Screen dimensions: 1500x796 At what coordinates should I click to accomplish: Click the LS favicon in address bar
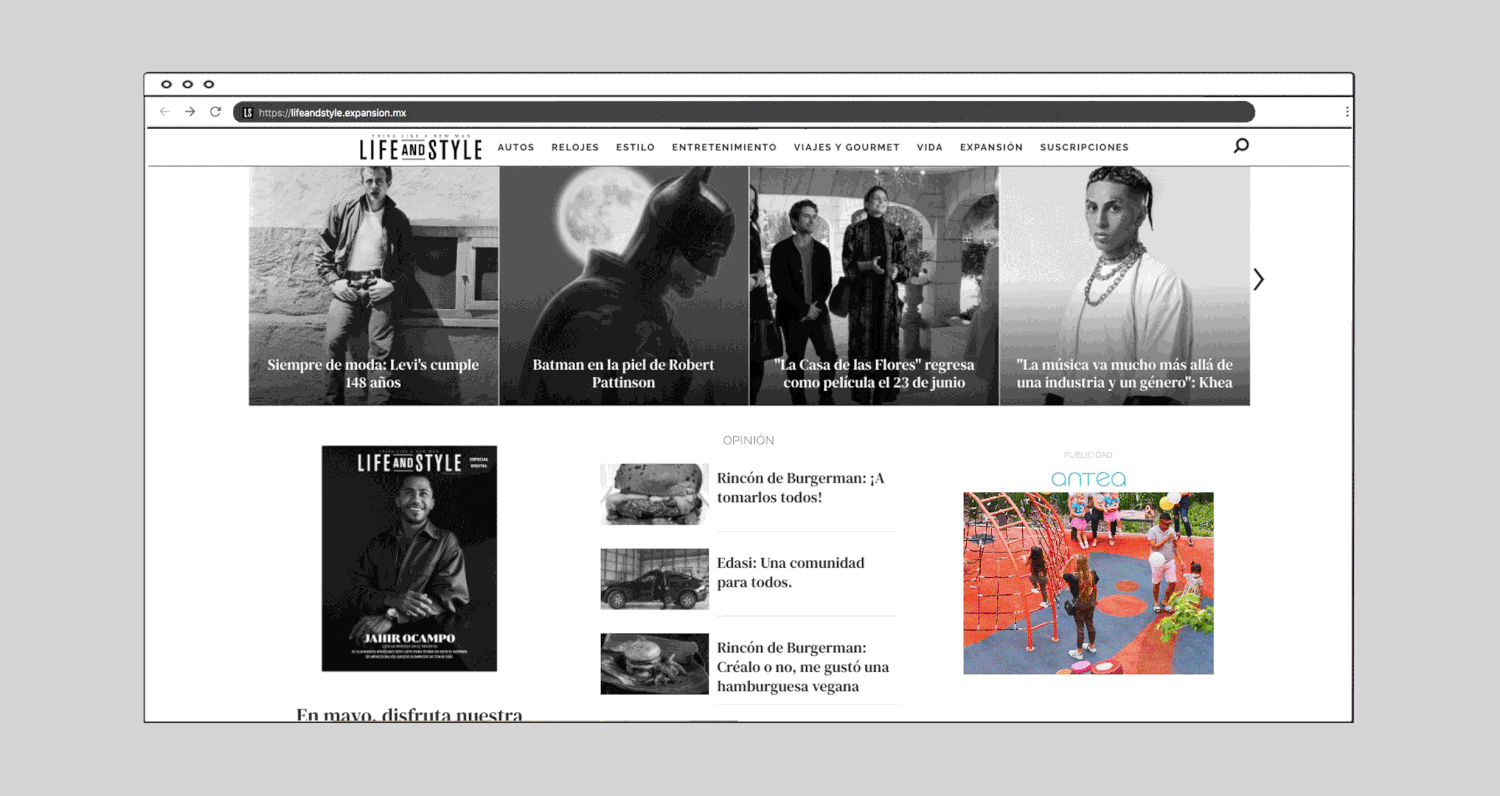(247, 113)
